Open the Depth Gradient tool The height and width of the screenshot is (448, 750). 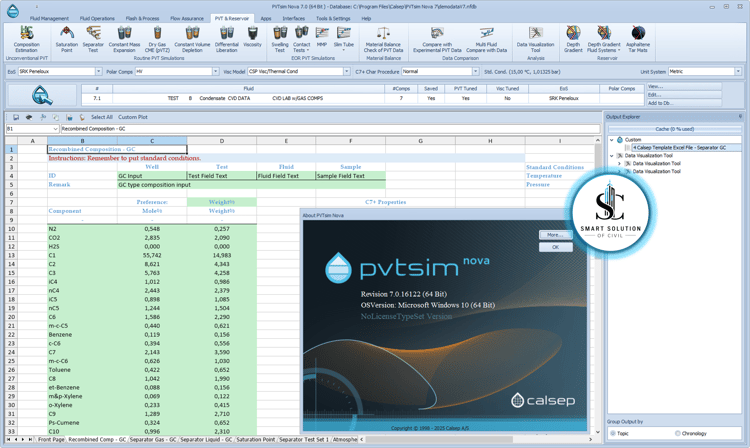click(x=573, y=39)
